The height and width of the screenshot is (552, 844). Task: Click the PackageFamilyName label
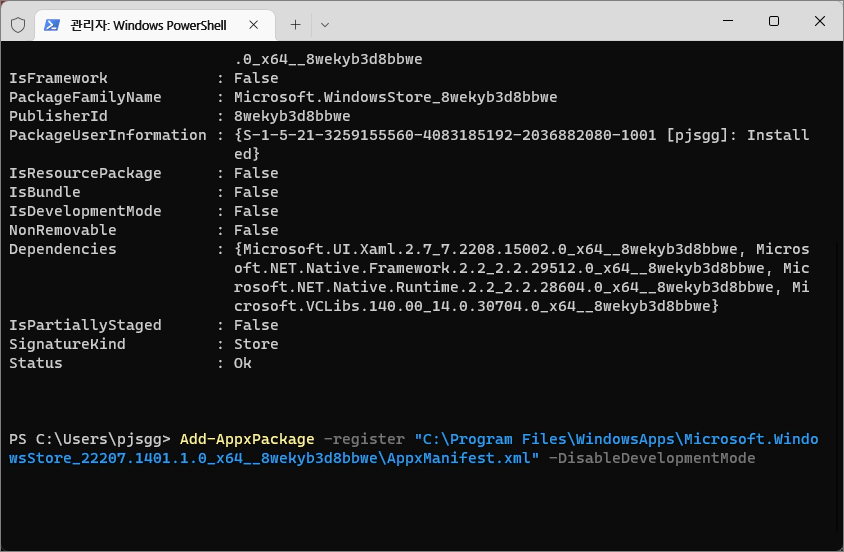pyautogui.click(x=85, y=97)
